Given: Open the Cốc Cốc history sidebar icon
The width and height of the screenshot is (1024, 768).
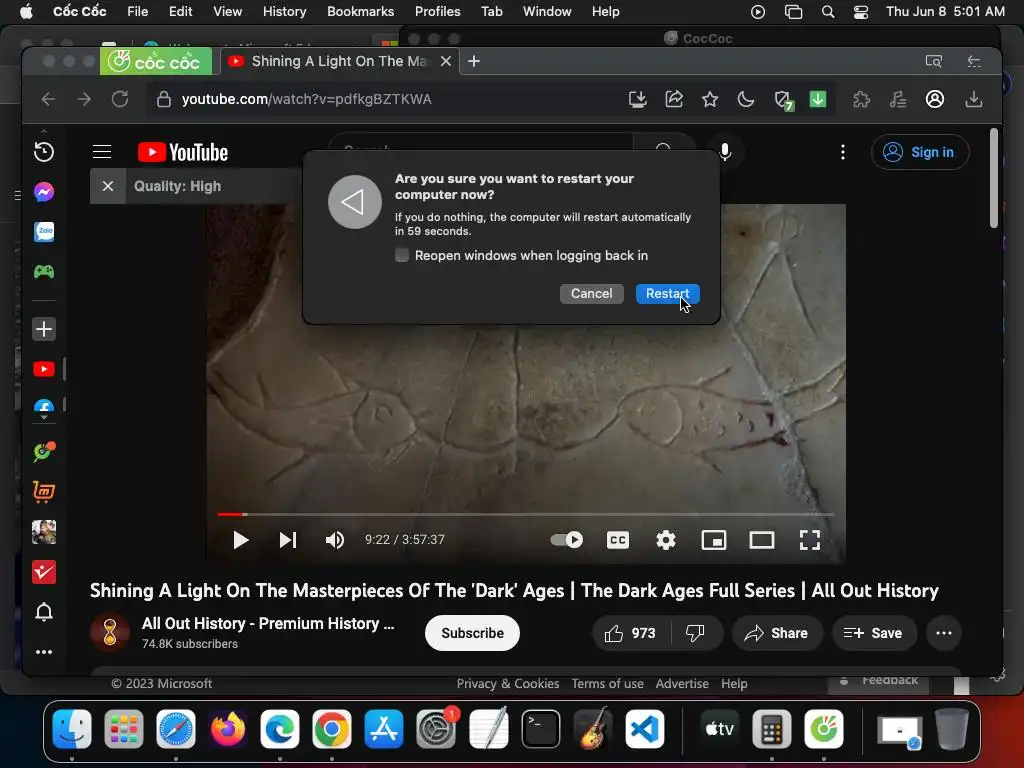Looking at the screenshot, I should pyautogui.click(x=44, y=152).
